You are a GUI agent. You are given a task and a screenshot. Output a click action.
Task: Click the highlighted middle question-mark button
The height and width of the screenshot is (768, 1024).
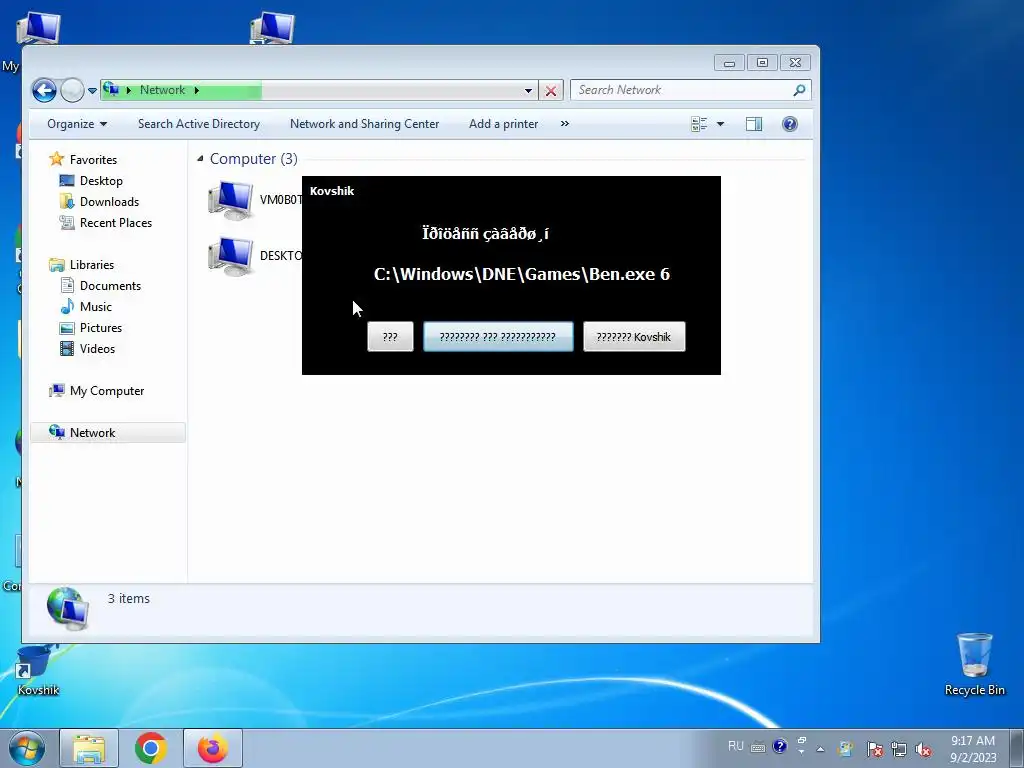pos(498,336)
